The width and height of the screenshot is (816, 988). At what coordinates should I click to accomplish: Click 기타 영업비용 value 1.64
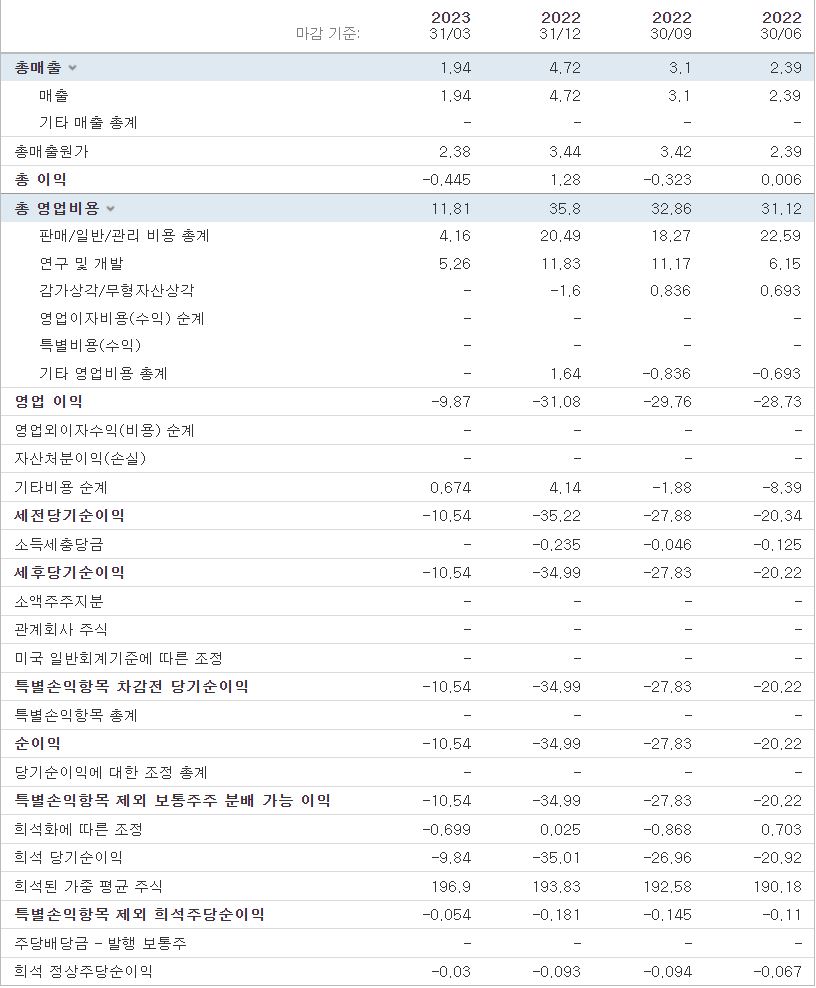tap(565, 374)
